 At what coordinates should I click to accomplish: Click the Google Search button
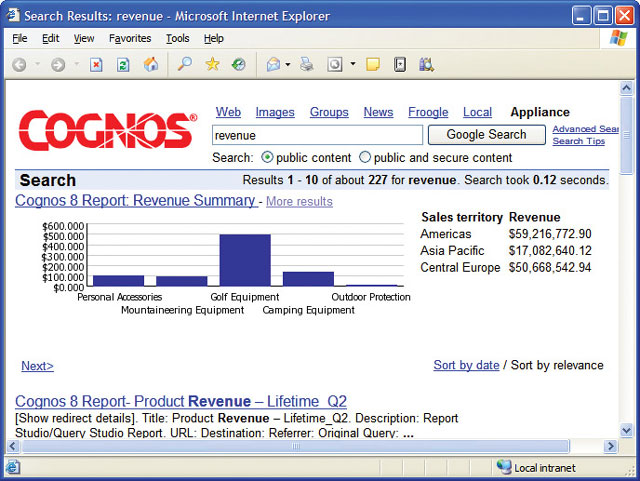pyautogui.click(x=487, y=135)
